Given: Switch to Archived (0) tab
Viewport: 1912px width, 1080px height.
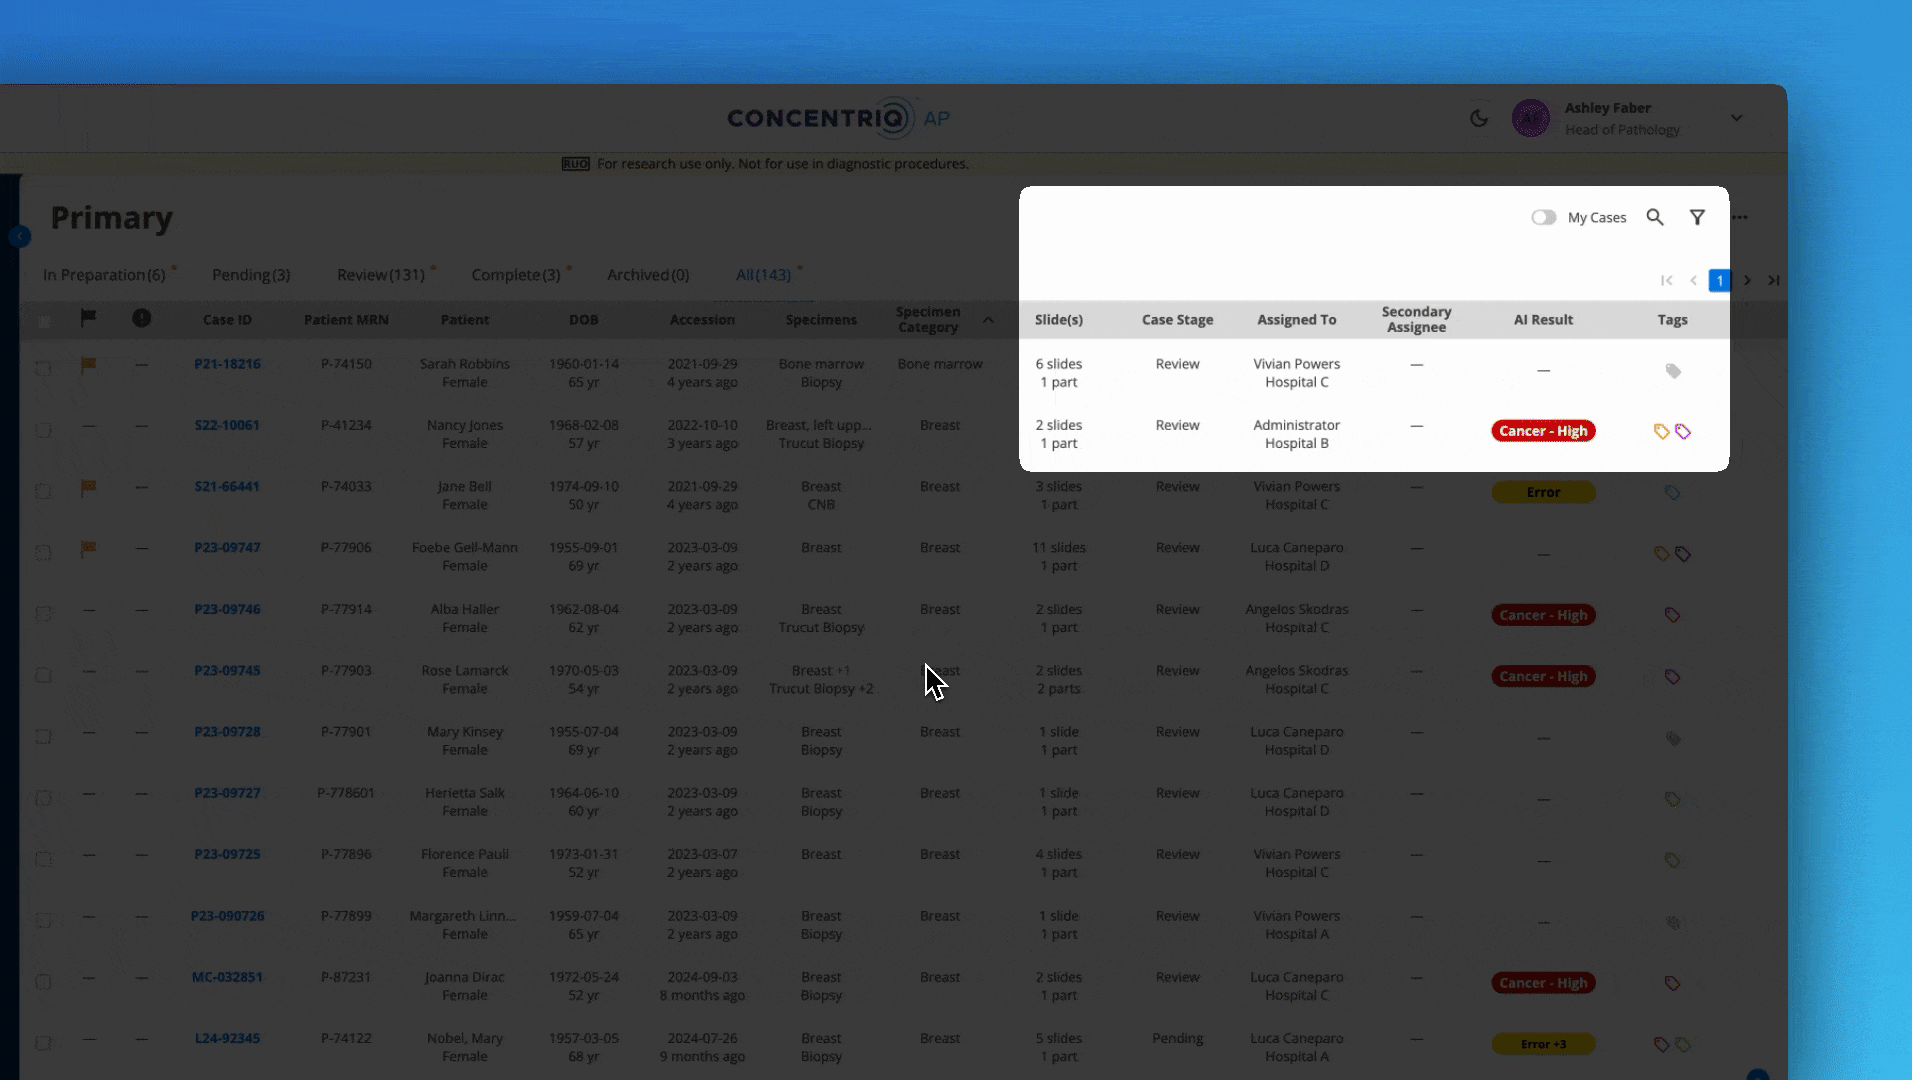Looking at the screenshot, I should [x=648, y=275].
